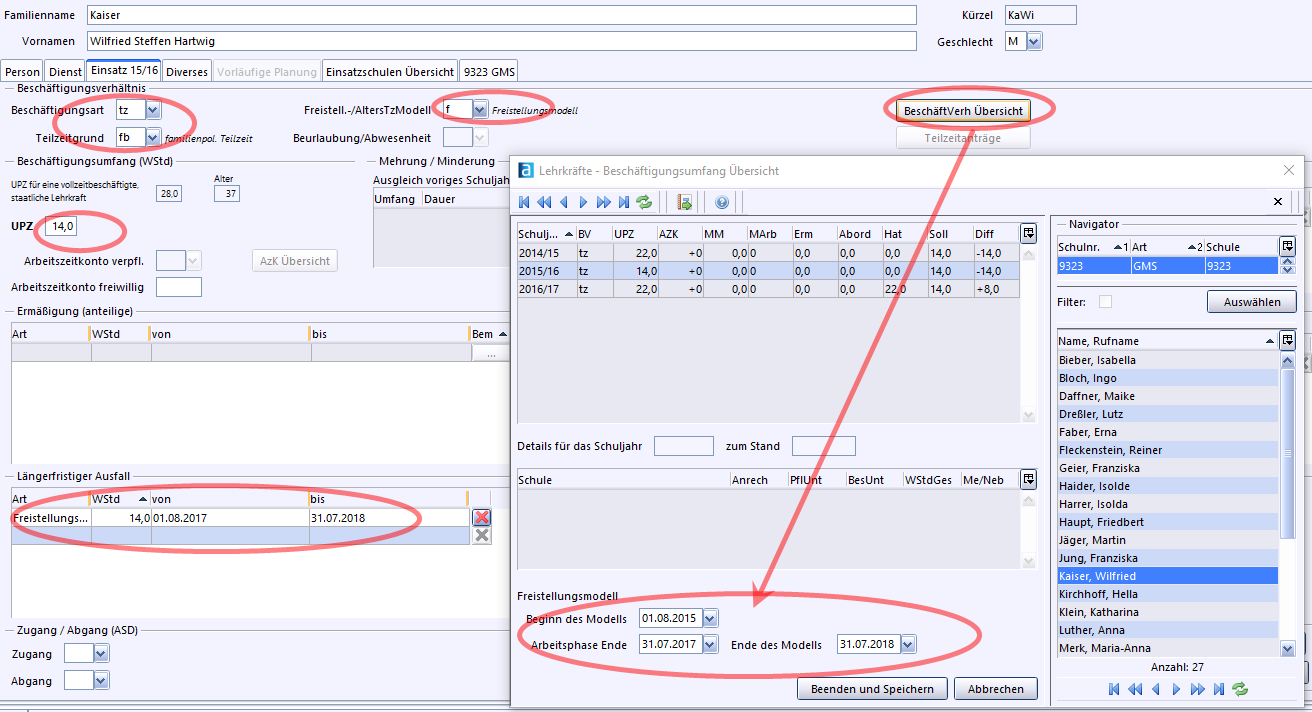Open Arbeitsphase Ende date dropdown
1312x712 pixels.
[710, 645]
